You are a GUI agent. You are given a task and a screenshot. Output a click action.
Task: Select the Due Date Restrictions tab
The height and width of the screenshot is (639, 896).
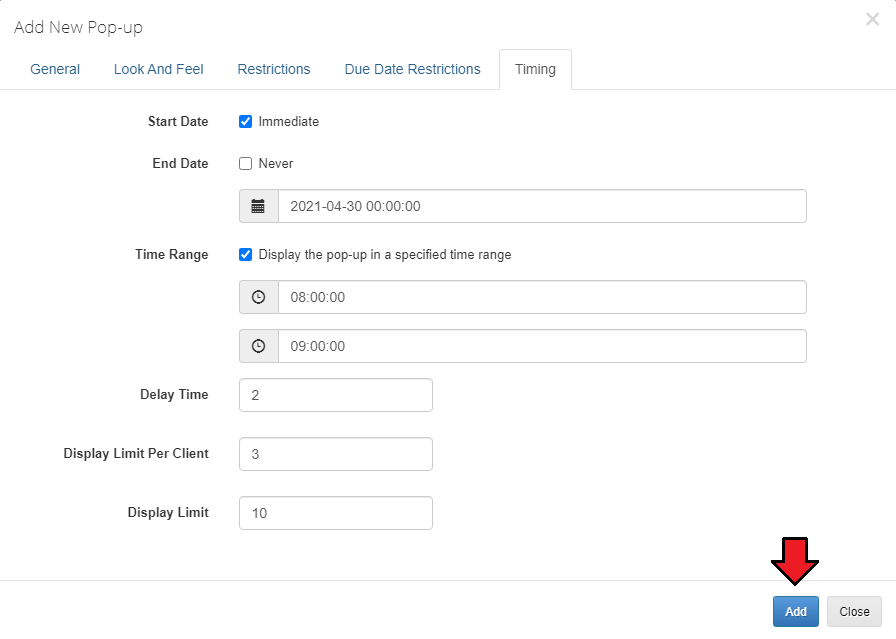[x=412, y=69]
